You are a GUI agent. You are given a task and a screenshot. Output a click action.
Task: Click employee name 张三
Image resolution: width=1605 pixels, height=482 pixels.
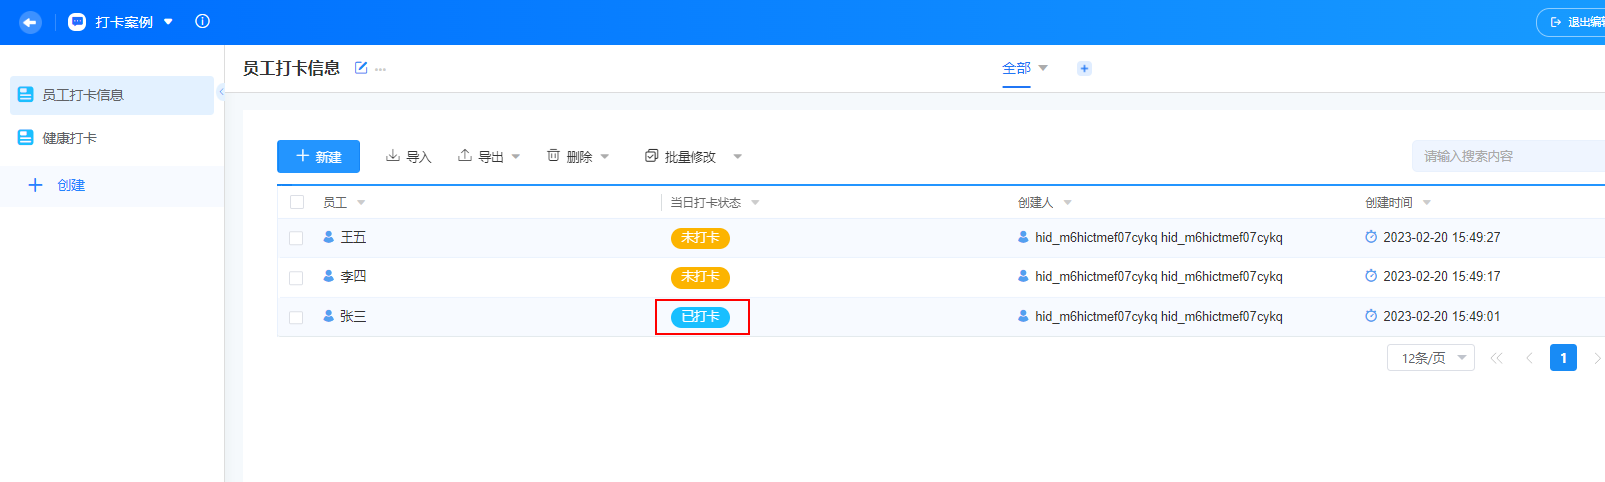pyautogui.click(x=353, y=316)
